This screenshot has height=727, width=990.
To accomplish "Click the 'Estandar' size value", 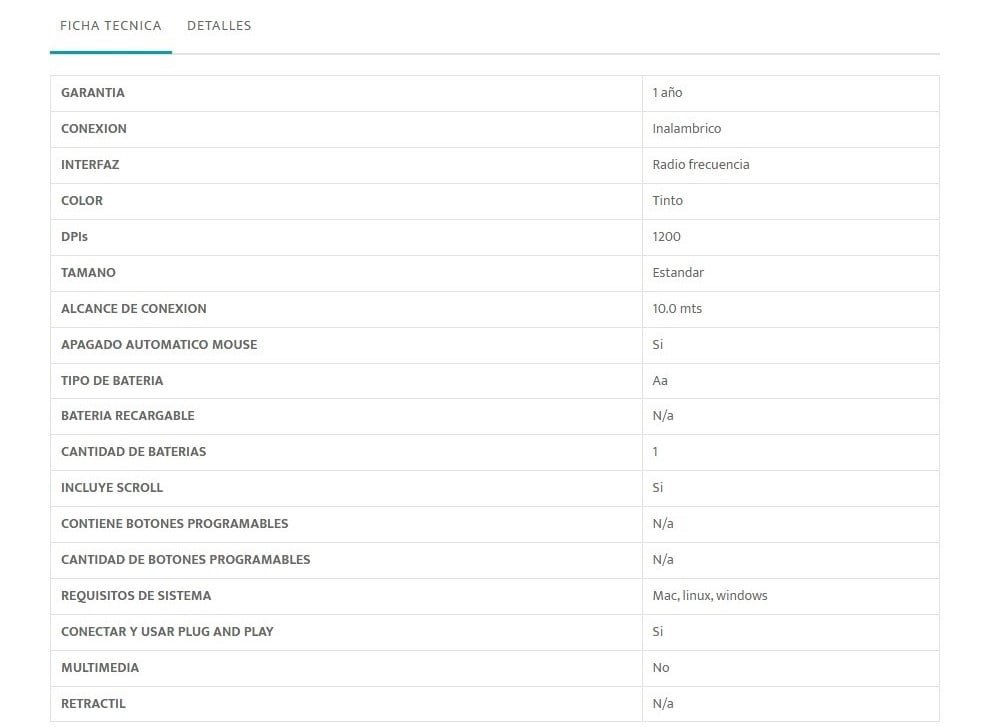I will 678,273.
